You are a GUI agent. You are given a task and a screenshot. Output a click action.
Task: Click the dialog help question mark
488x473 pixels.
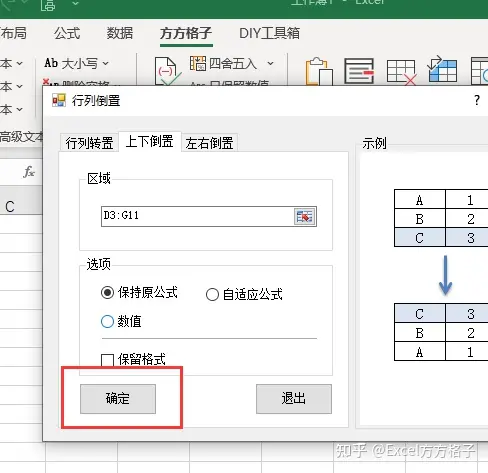[477, 100]
